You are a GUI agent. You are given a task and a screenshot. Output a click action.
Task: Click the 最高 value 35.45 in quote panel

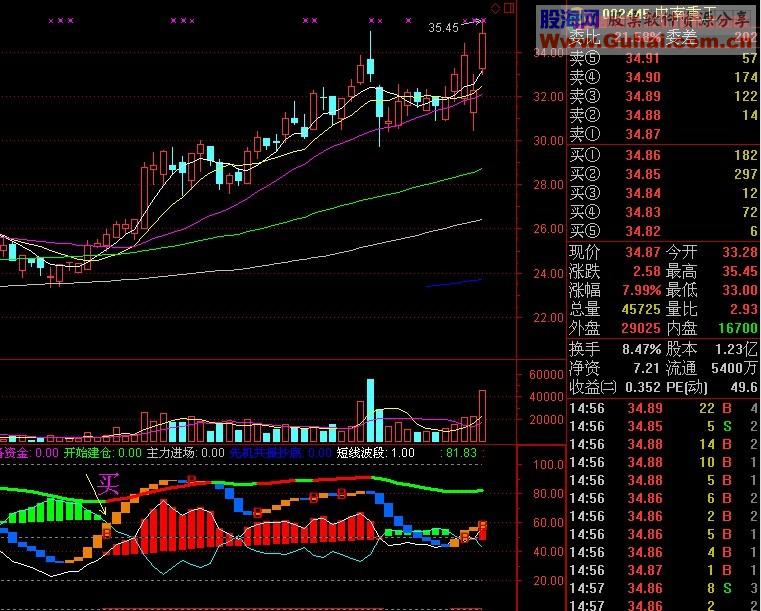[740, 271]
